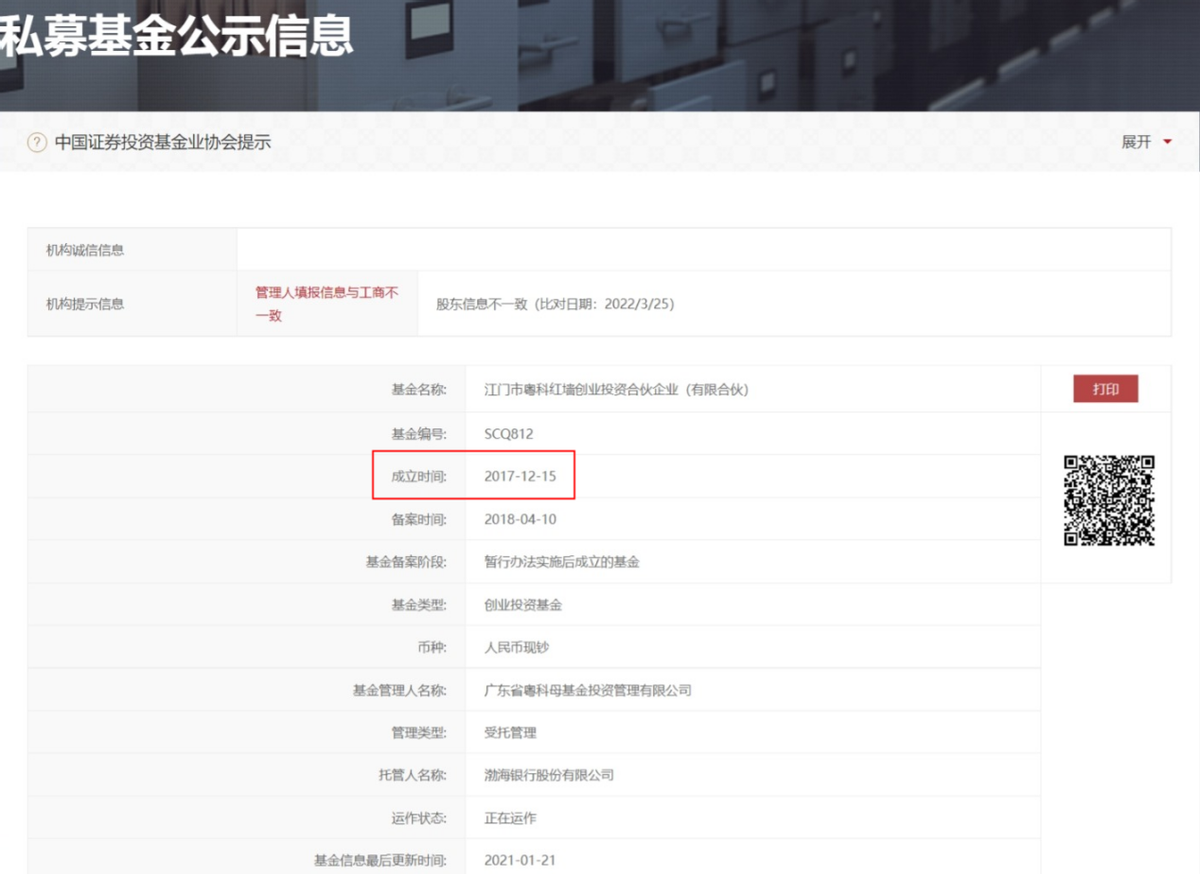
Task: Select fund code SCQ812
Action: 509,434
